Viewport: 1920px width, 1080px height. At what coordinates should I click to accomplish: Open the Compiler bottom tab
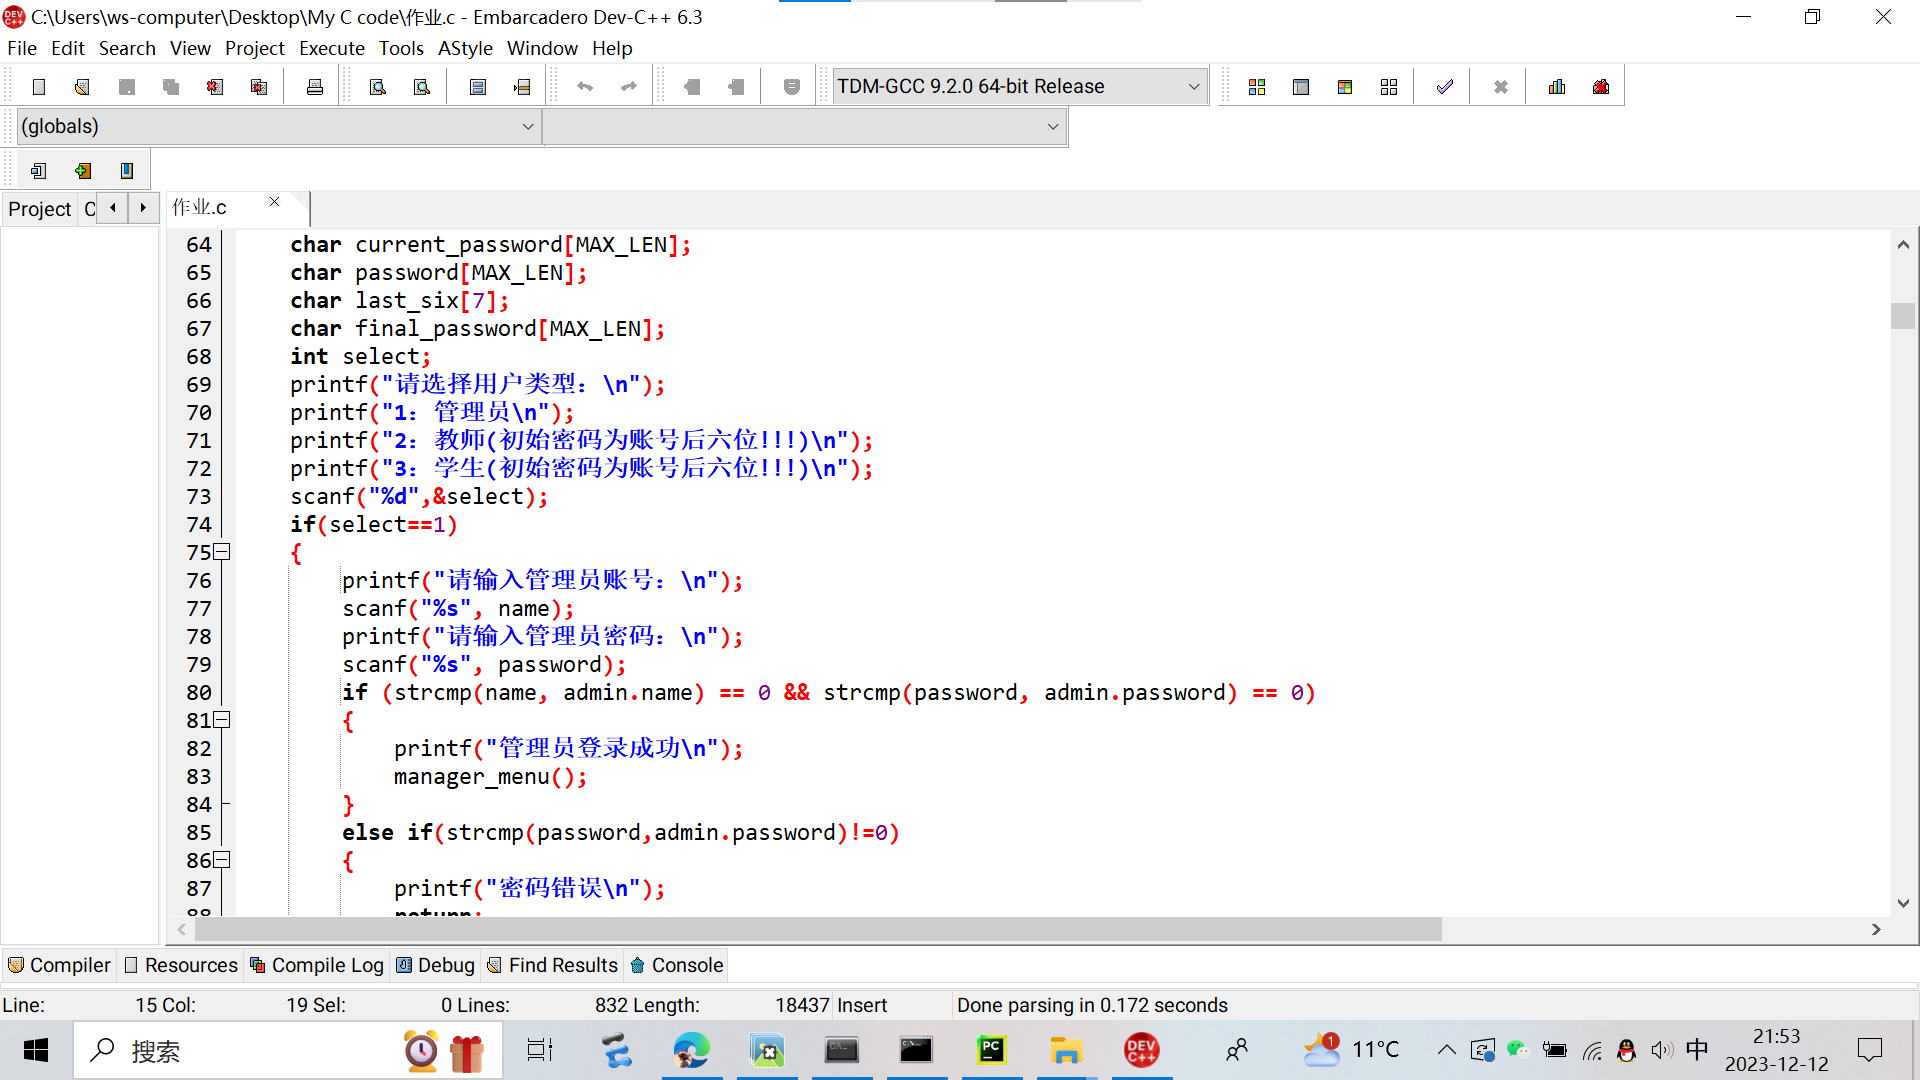[x=59, y=965]
